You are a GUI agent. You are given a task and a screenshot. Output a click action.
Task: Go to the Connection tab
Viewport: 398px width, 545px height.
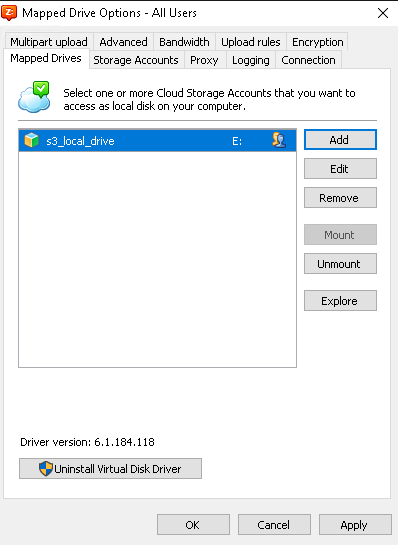pyautogui.click(x=308, y=60)
